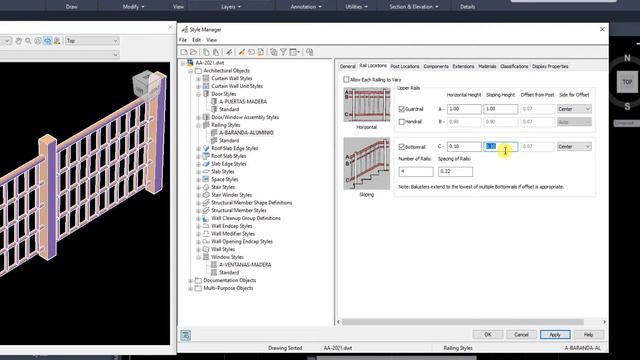Click the Number of Rails field
Screen dimensions: 640x360
point(416,171)
